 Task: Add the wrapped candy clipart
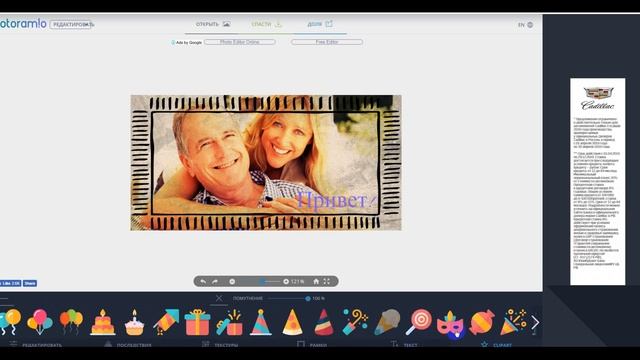482,322
